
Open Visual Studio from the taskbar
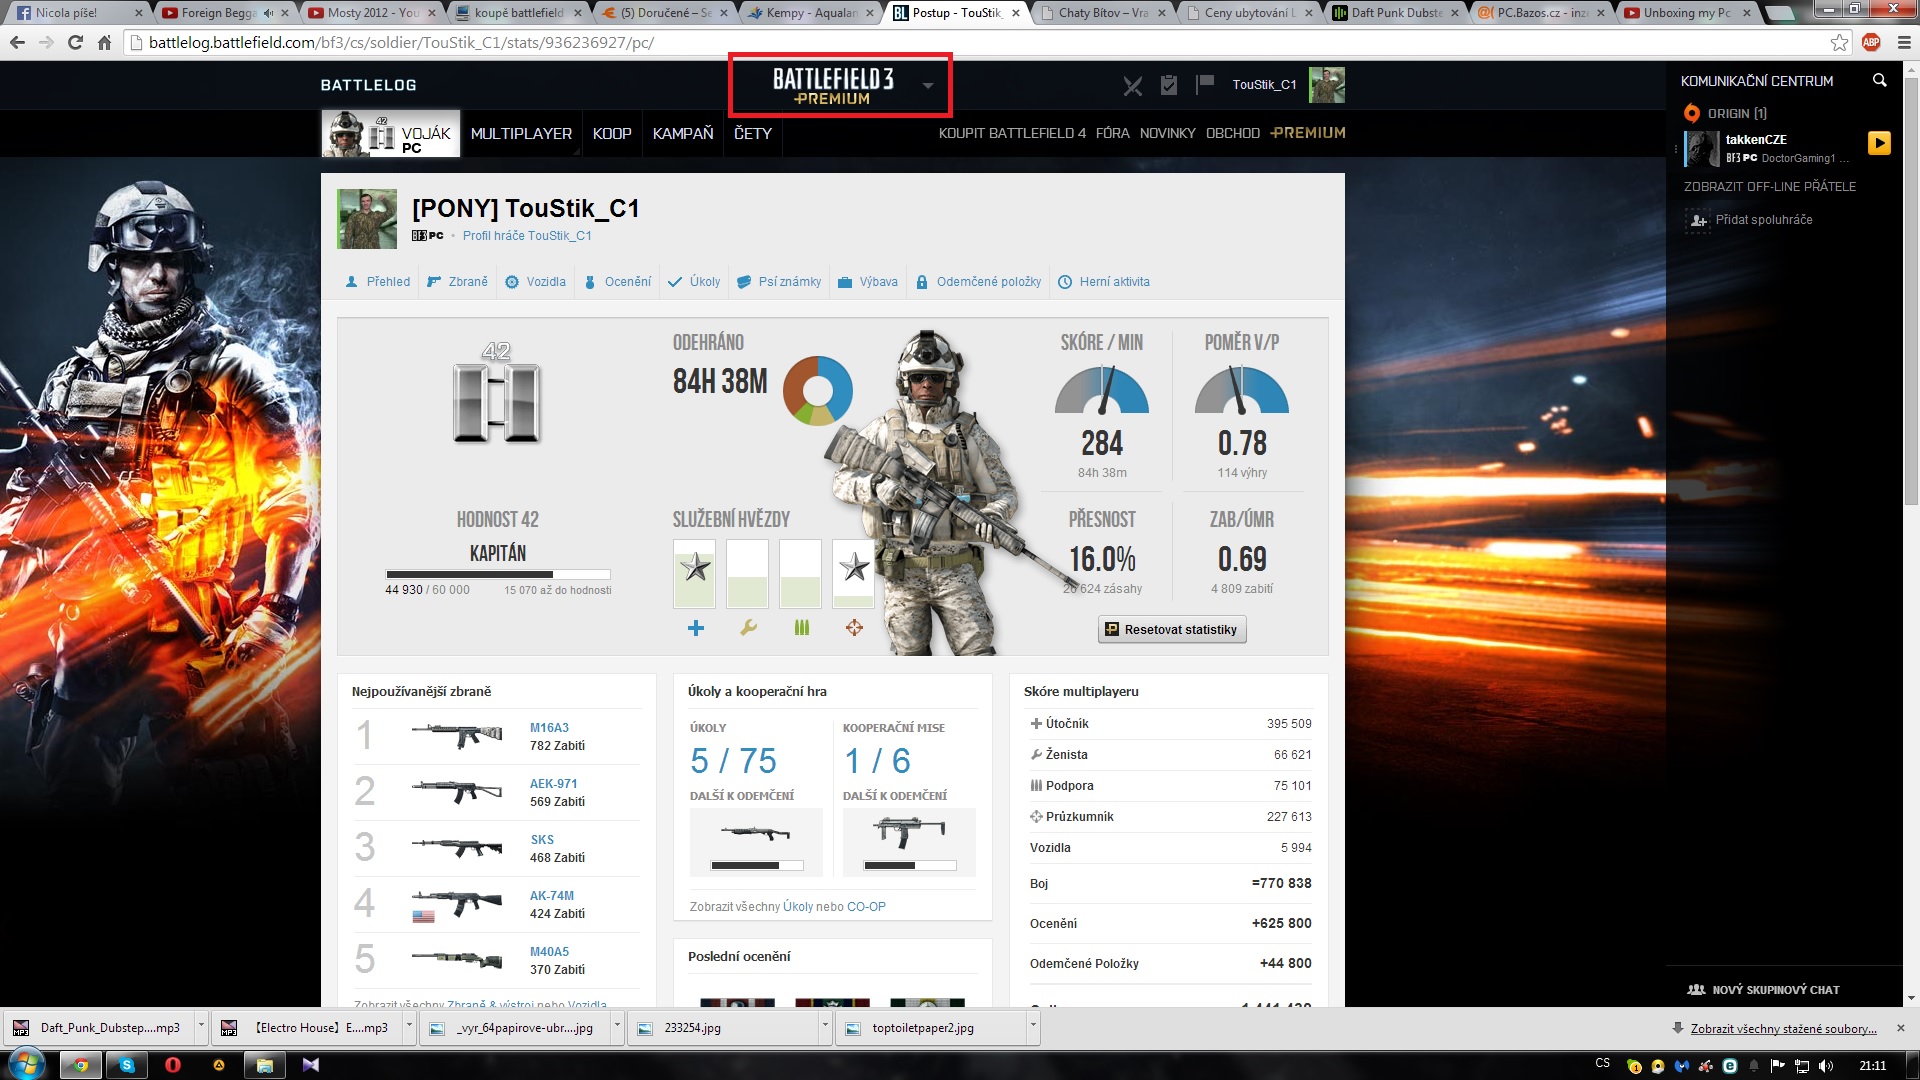[x=311, y=1065]
